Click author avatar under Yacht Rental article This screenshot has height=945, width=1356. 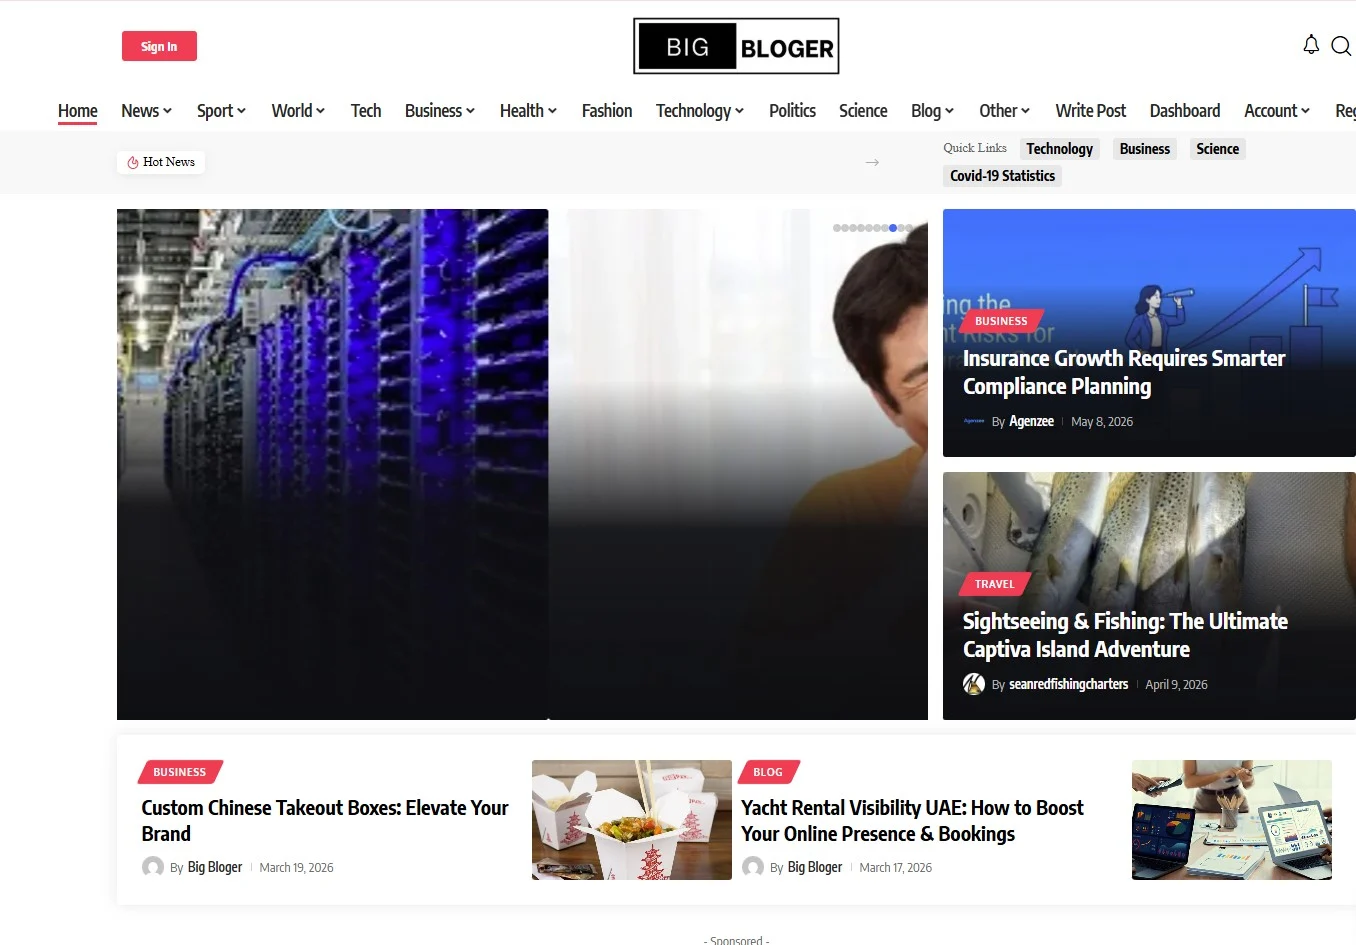(753, 867)
